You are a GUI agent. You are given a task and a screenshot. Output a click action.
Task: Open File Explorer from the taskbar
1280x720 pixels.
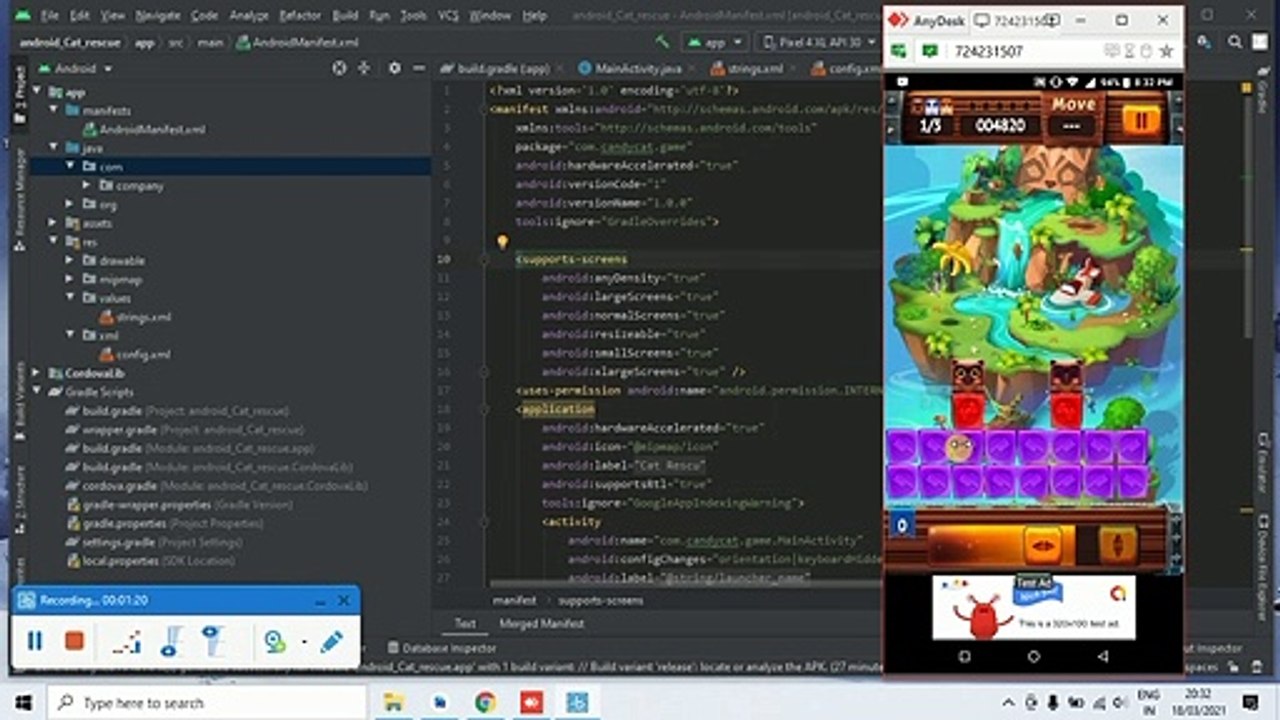(x=394, y=702)
